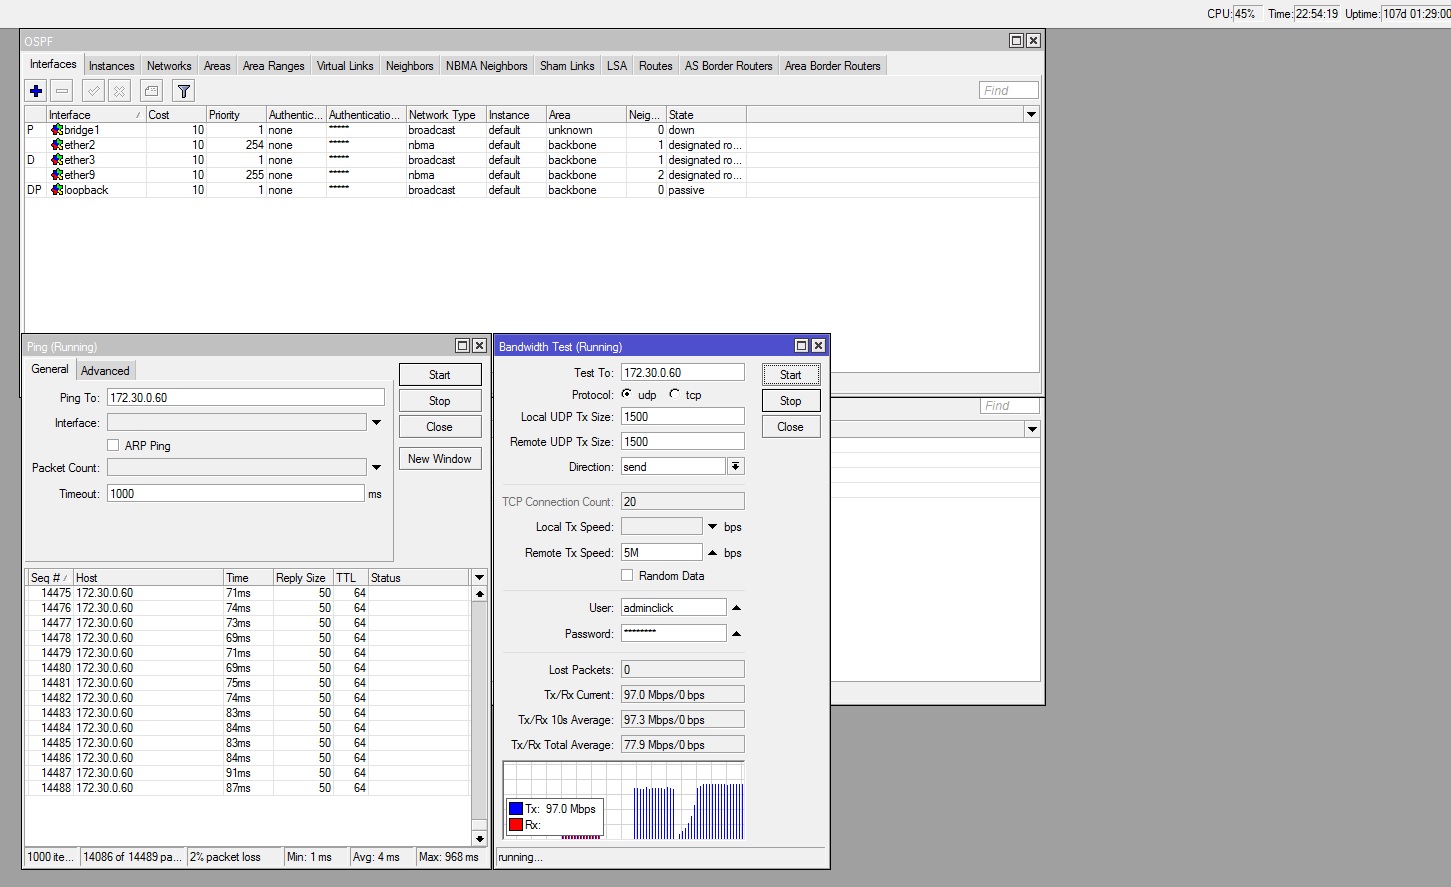Click the New Window button in Ping

pyautogui.click(x=439, y=459)
